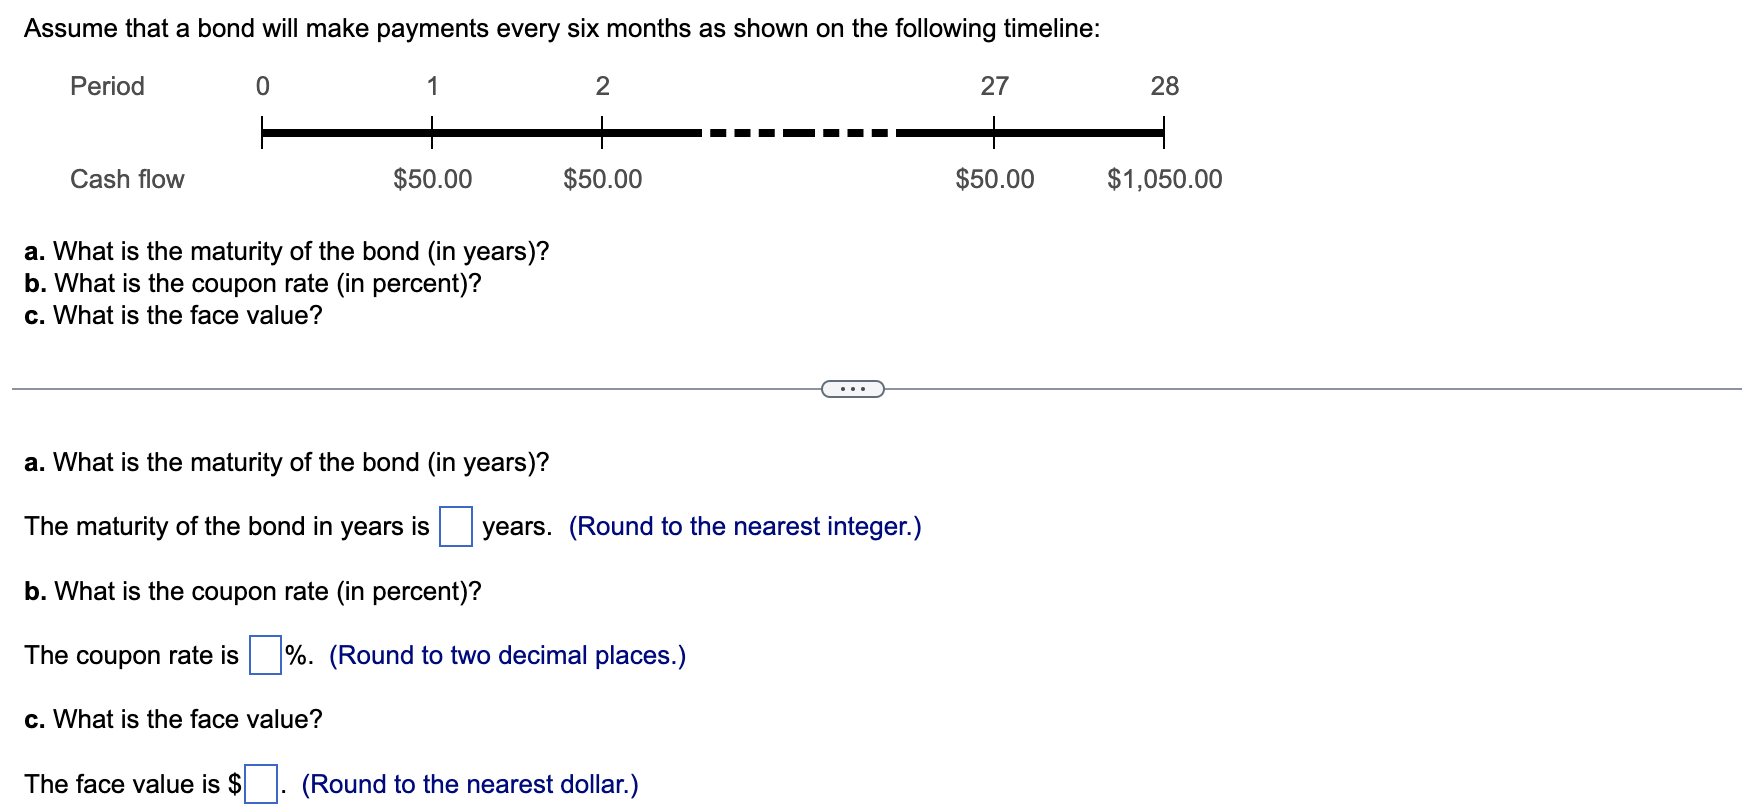Click the period 1 tick mark on timeline
1742x812 pixels.
(432, 132)
